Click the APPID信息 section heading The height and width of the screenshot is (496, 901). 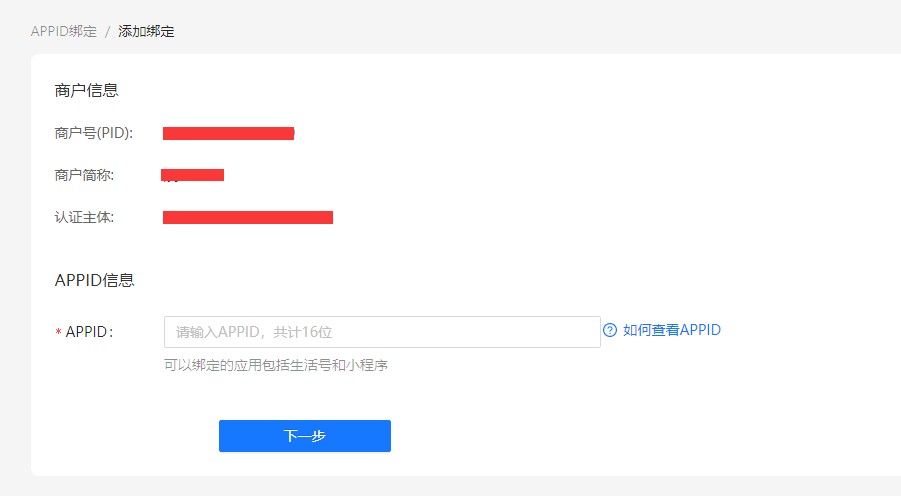(x=95, y=280)
